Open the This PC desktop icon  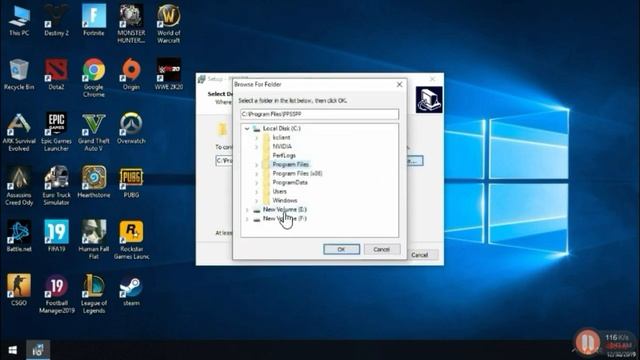(19, 20)
